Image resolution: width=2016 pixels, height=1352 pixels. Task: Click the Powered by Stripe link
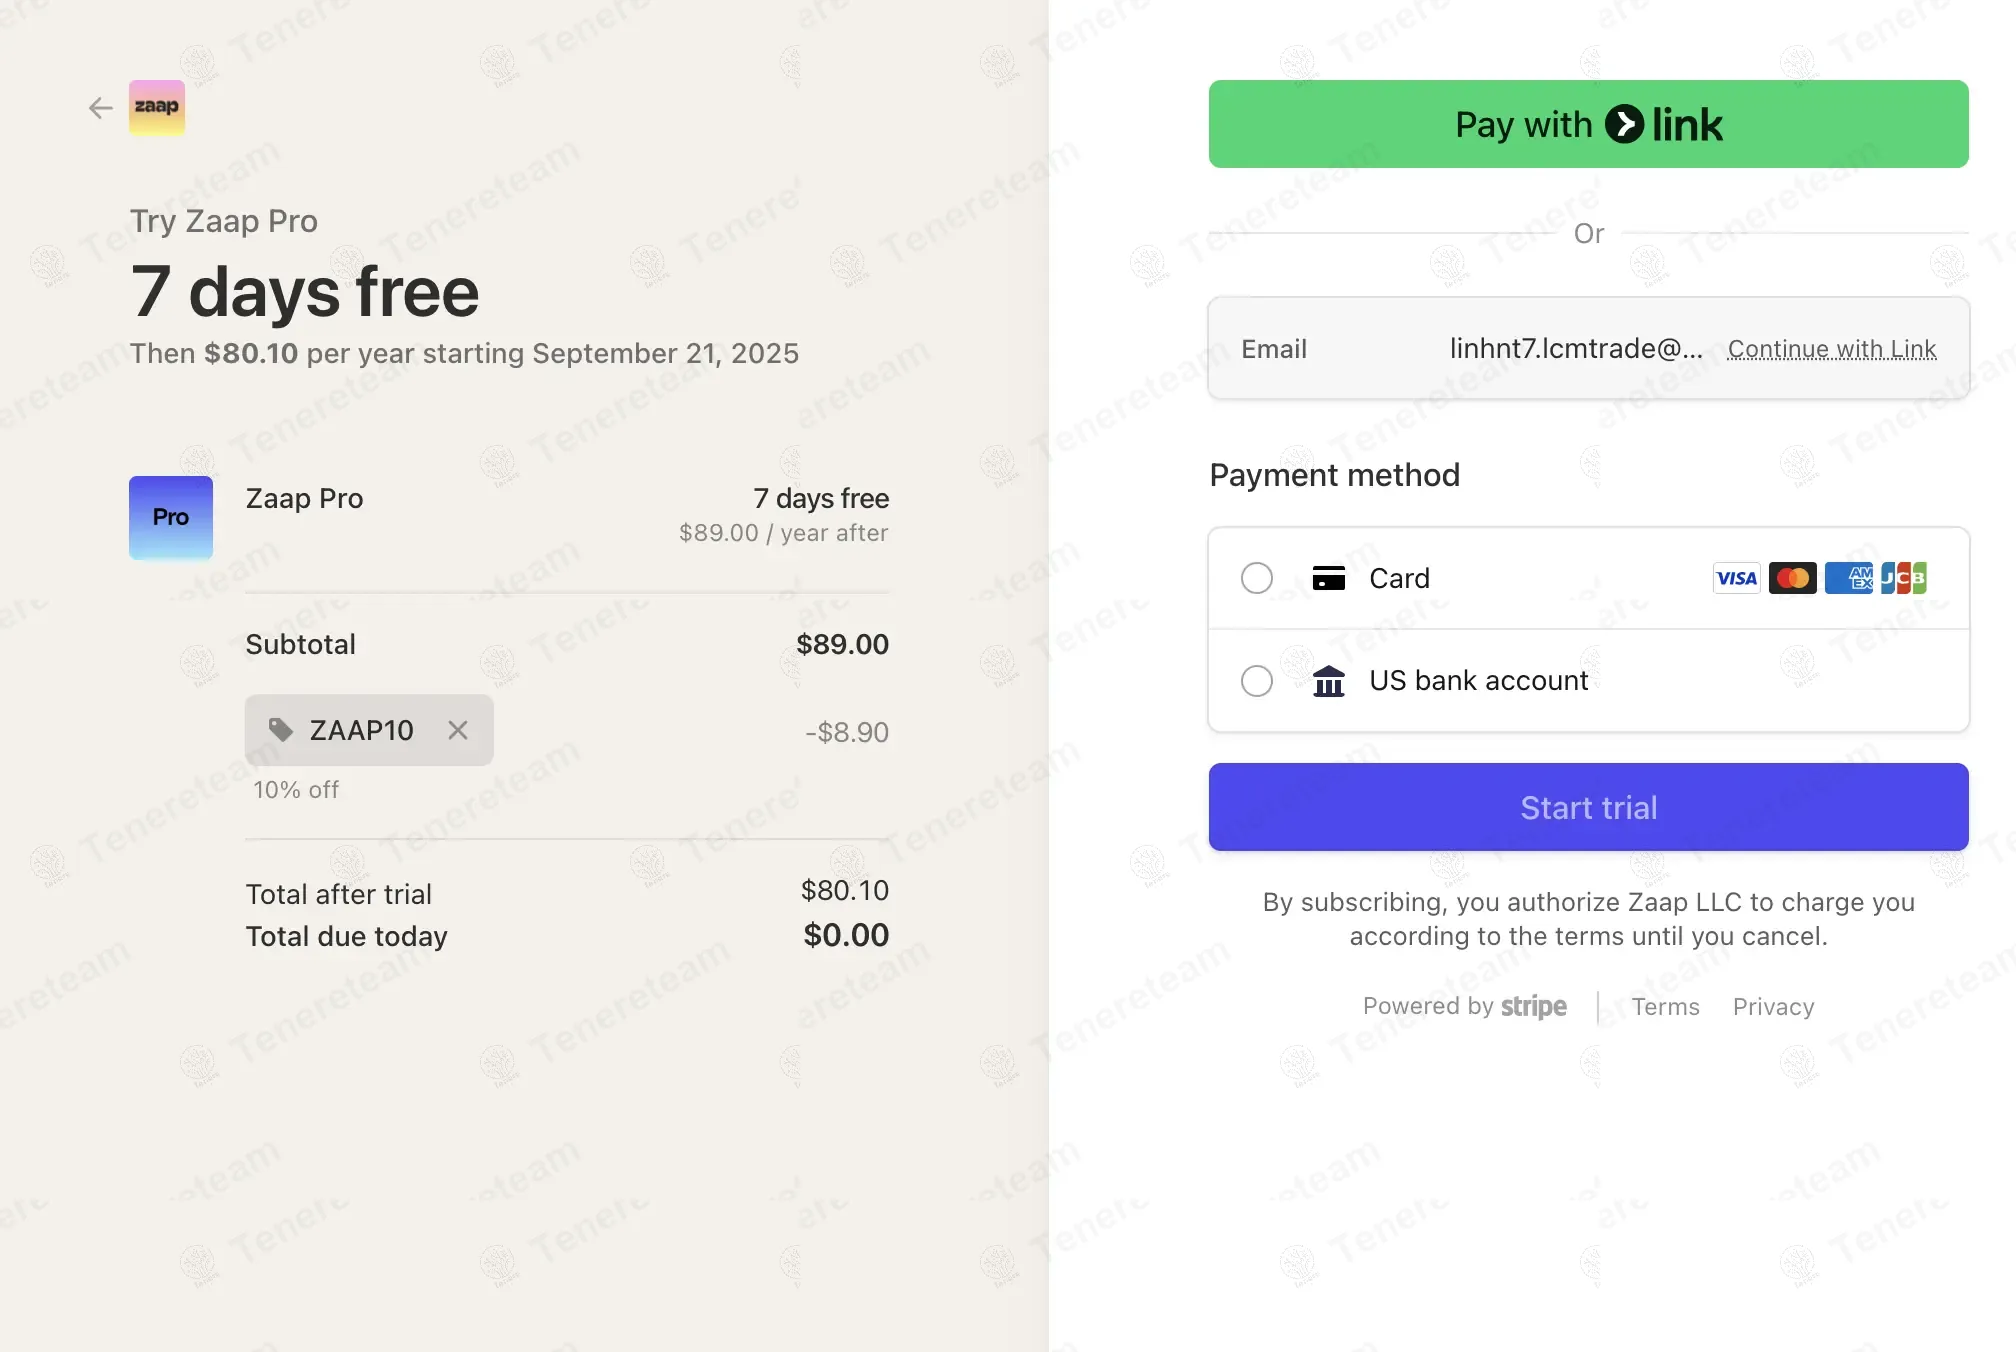click(x=1464, y=1007)
